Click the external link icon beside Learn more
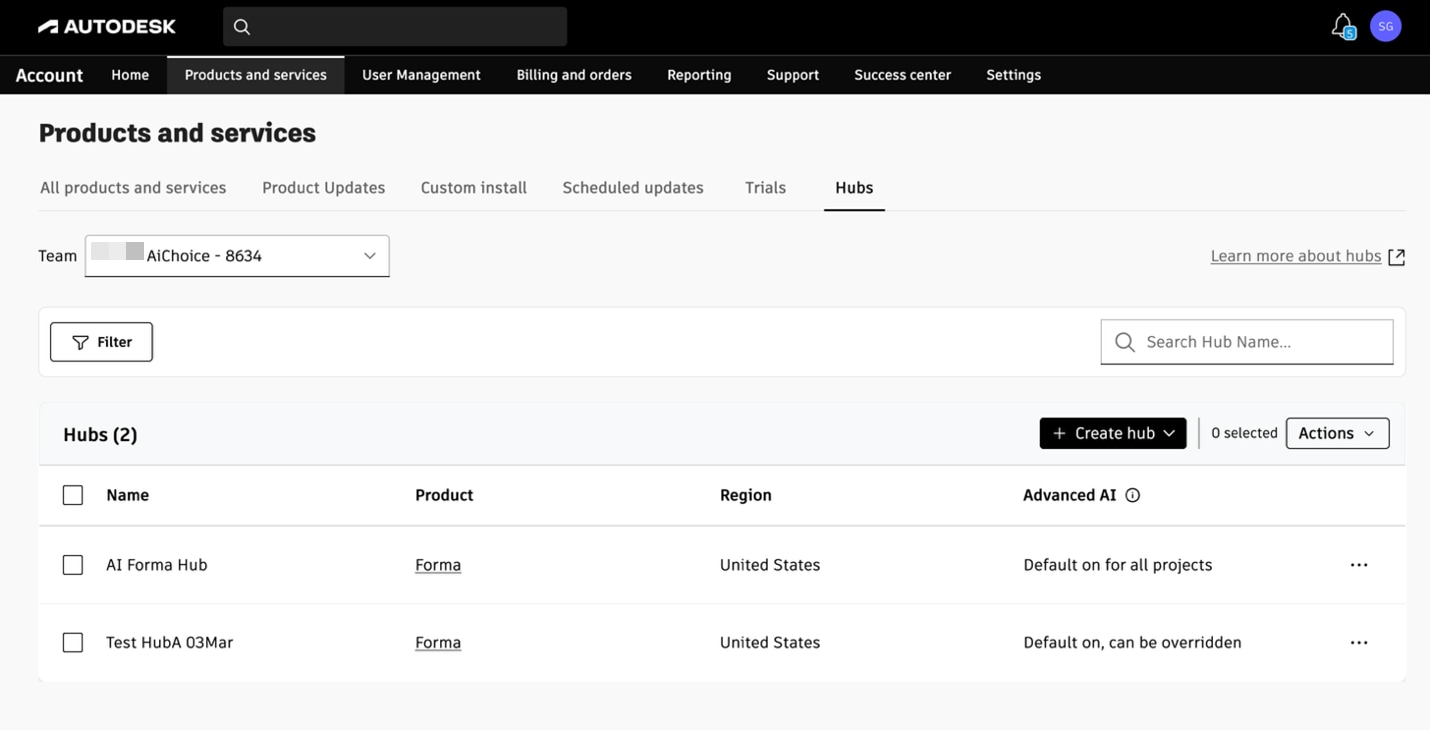This screenshot has height=730, width=1430. pyautogui.click(x=1397, y=257)
